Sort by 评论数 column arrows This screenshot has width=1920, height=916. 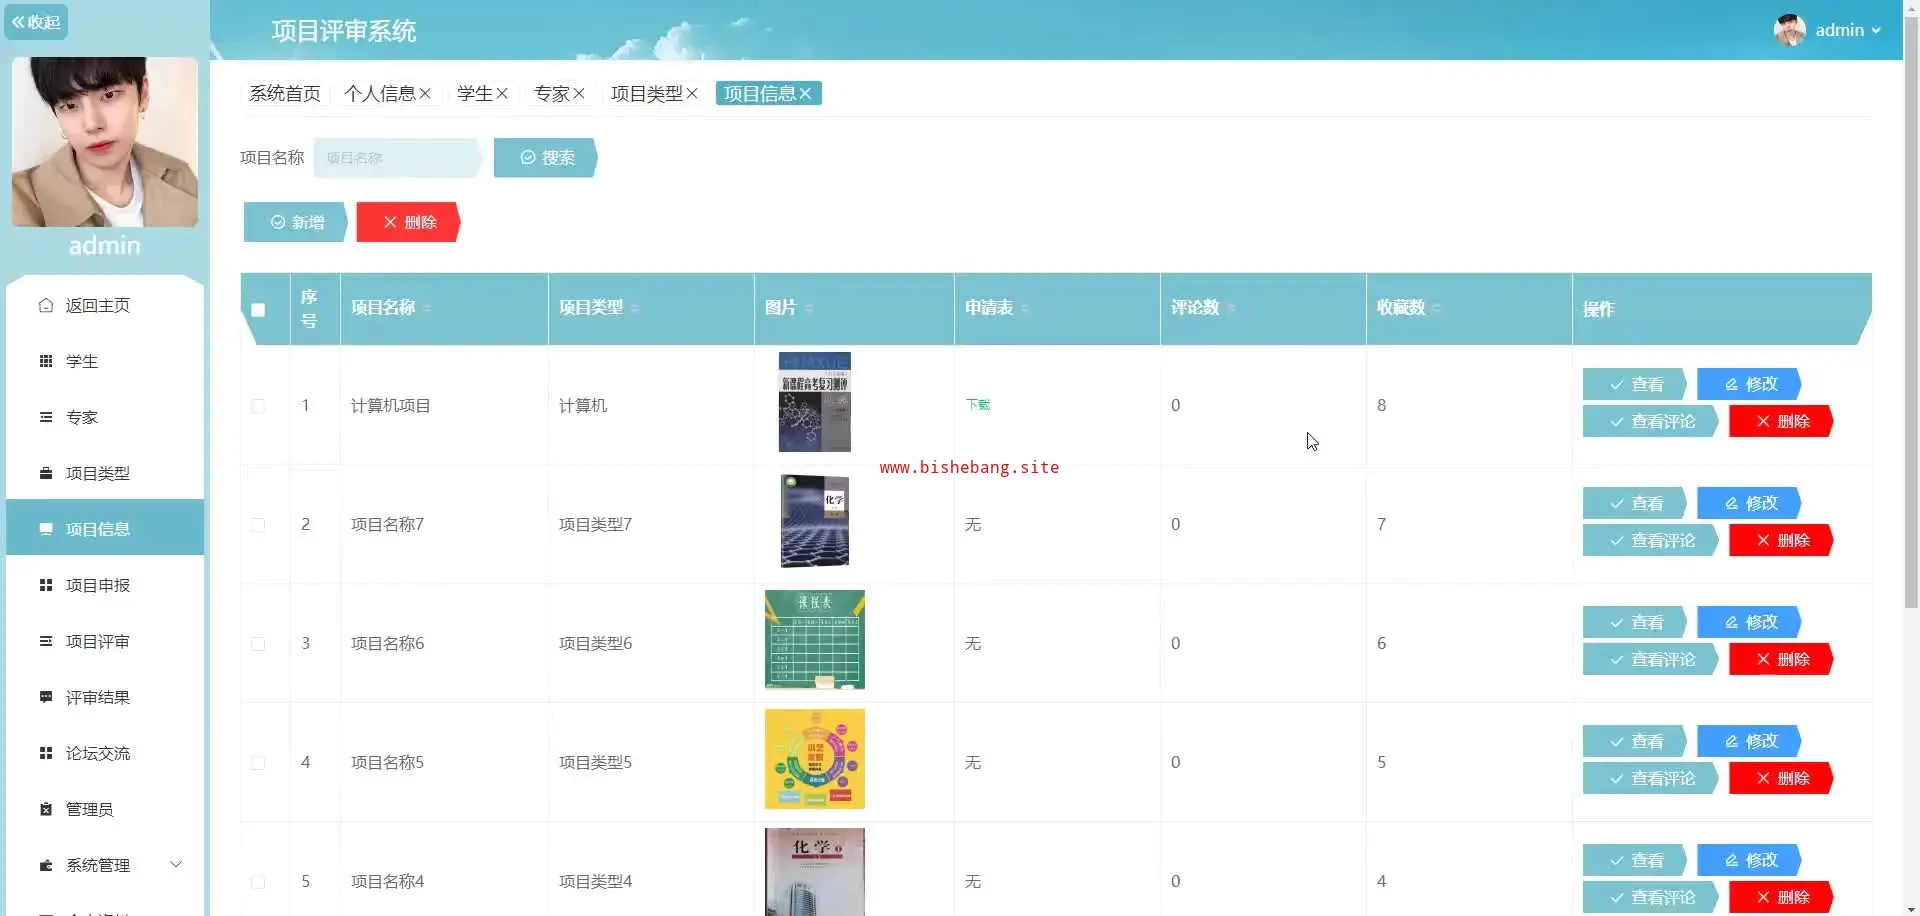(1231, 308)
